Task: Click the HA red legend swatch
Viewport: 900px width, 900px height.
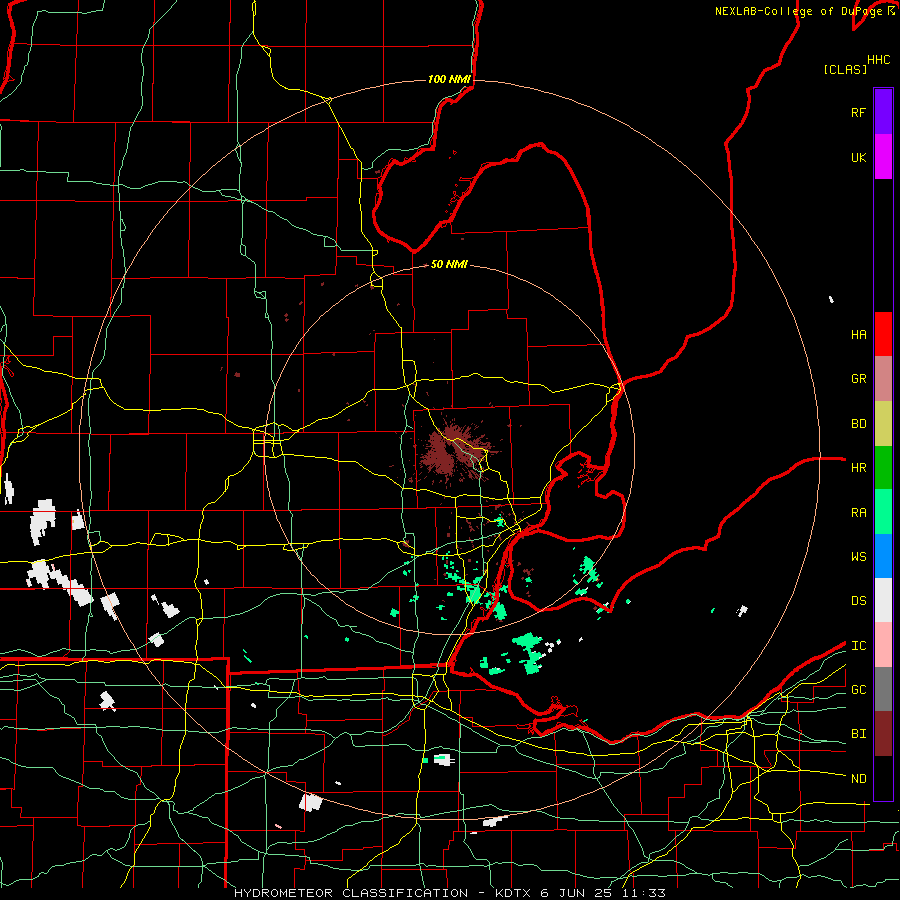Action: pyautogui.click(x=883, y=334)
